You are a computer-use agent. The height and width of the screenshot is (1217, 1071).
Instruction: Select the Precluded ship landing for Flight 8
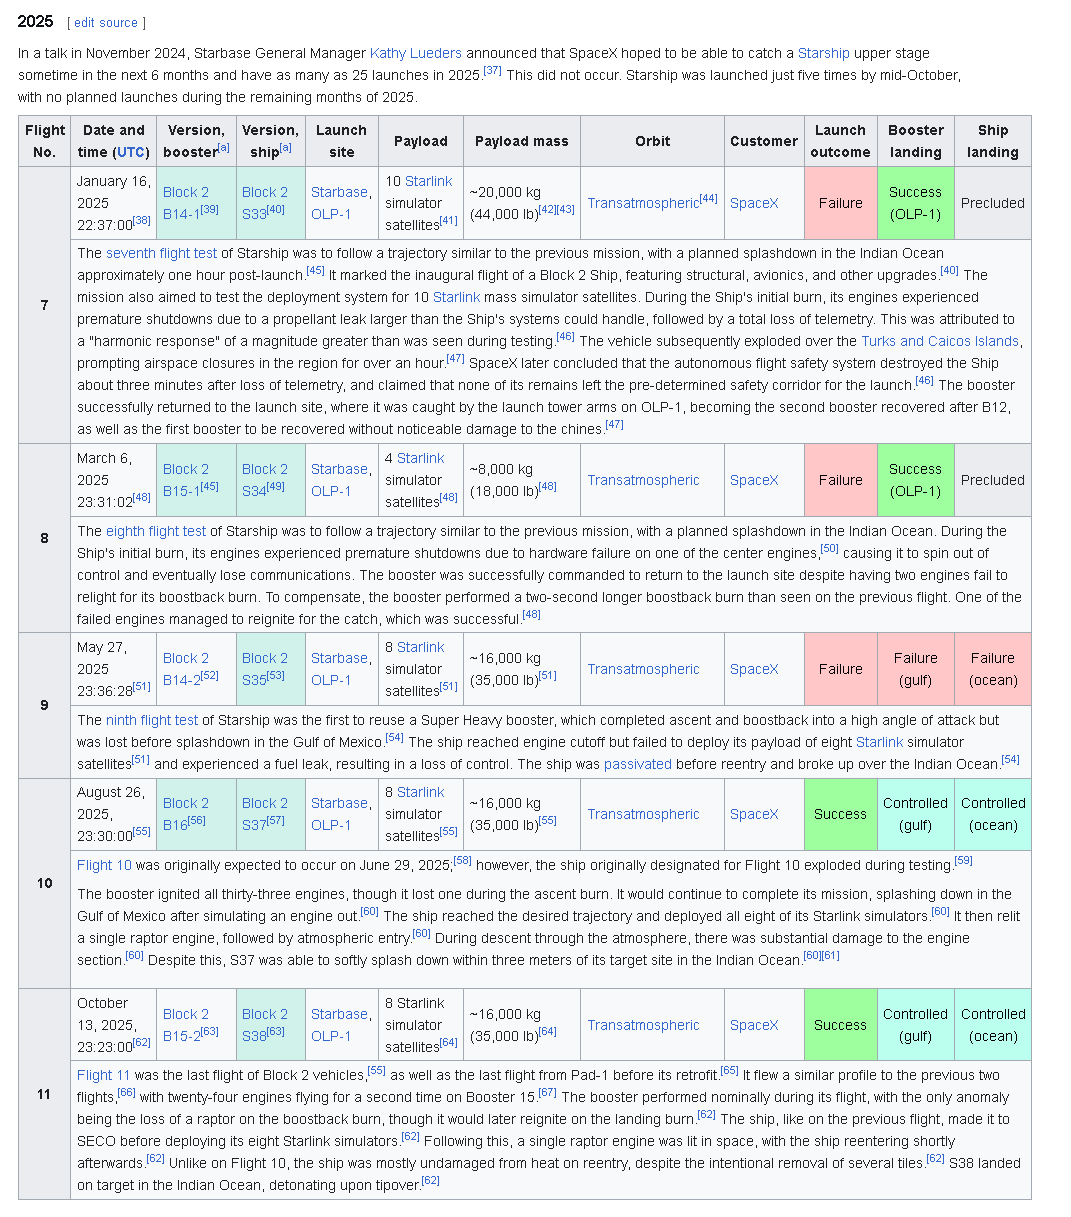[993, 480]
